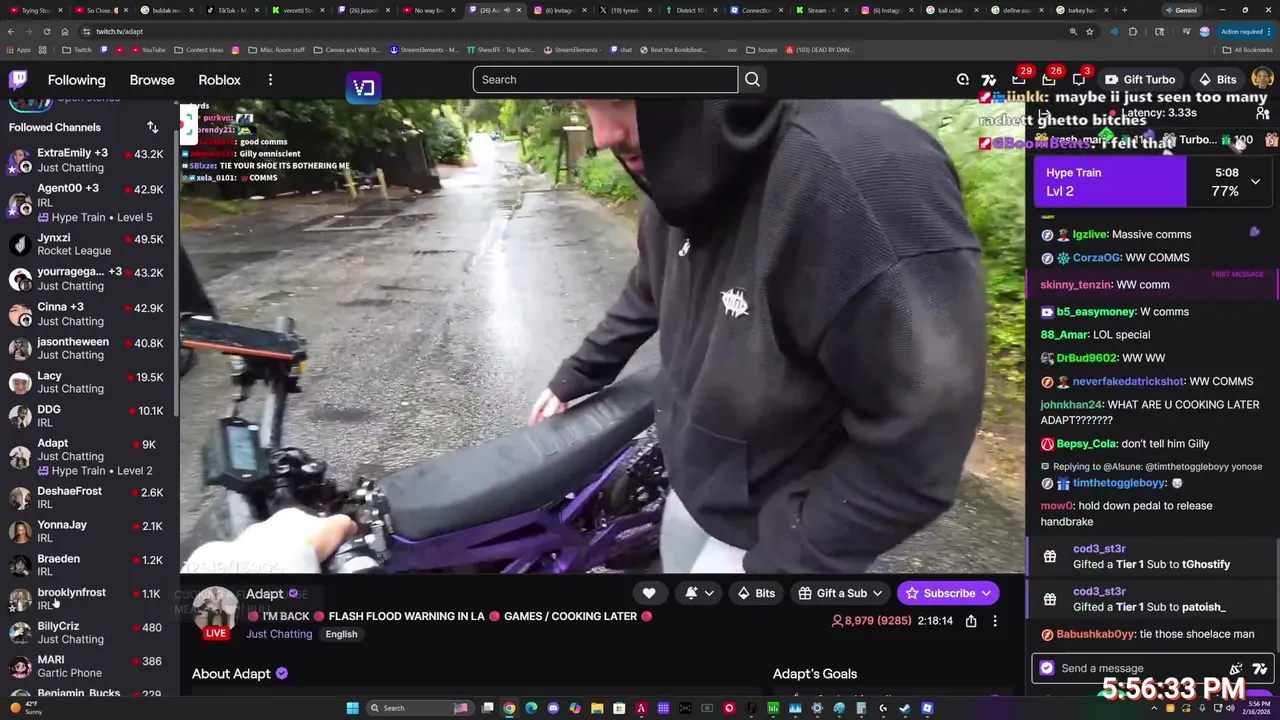Viewport: 1280px width, 720px height.
Task: Bookmark page with the star icon
Action: tap(1090, 31)
